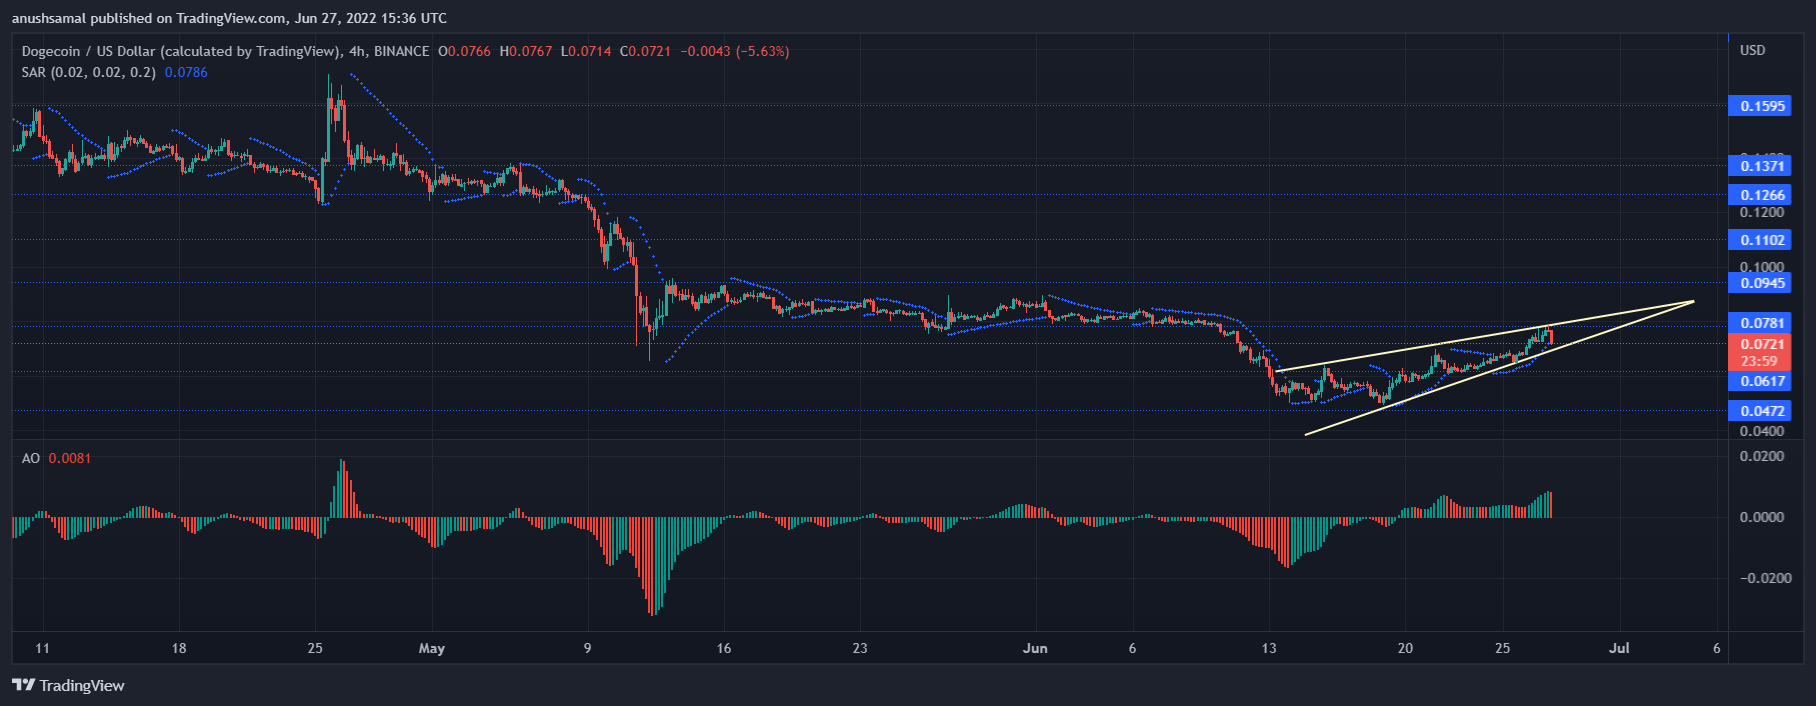The image size is (1816, 706).
Task: Click the 0.0472 price level label
Action: [x=1761, y=411]
